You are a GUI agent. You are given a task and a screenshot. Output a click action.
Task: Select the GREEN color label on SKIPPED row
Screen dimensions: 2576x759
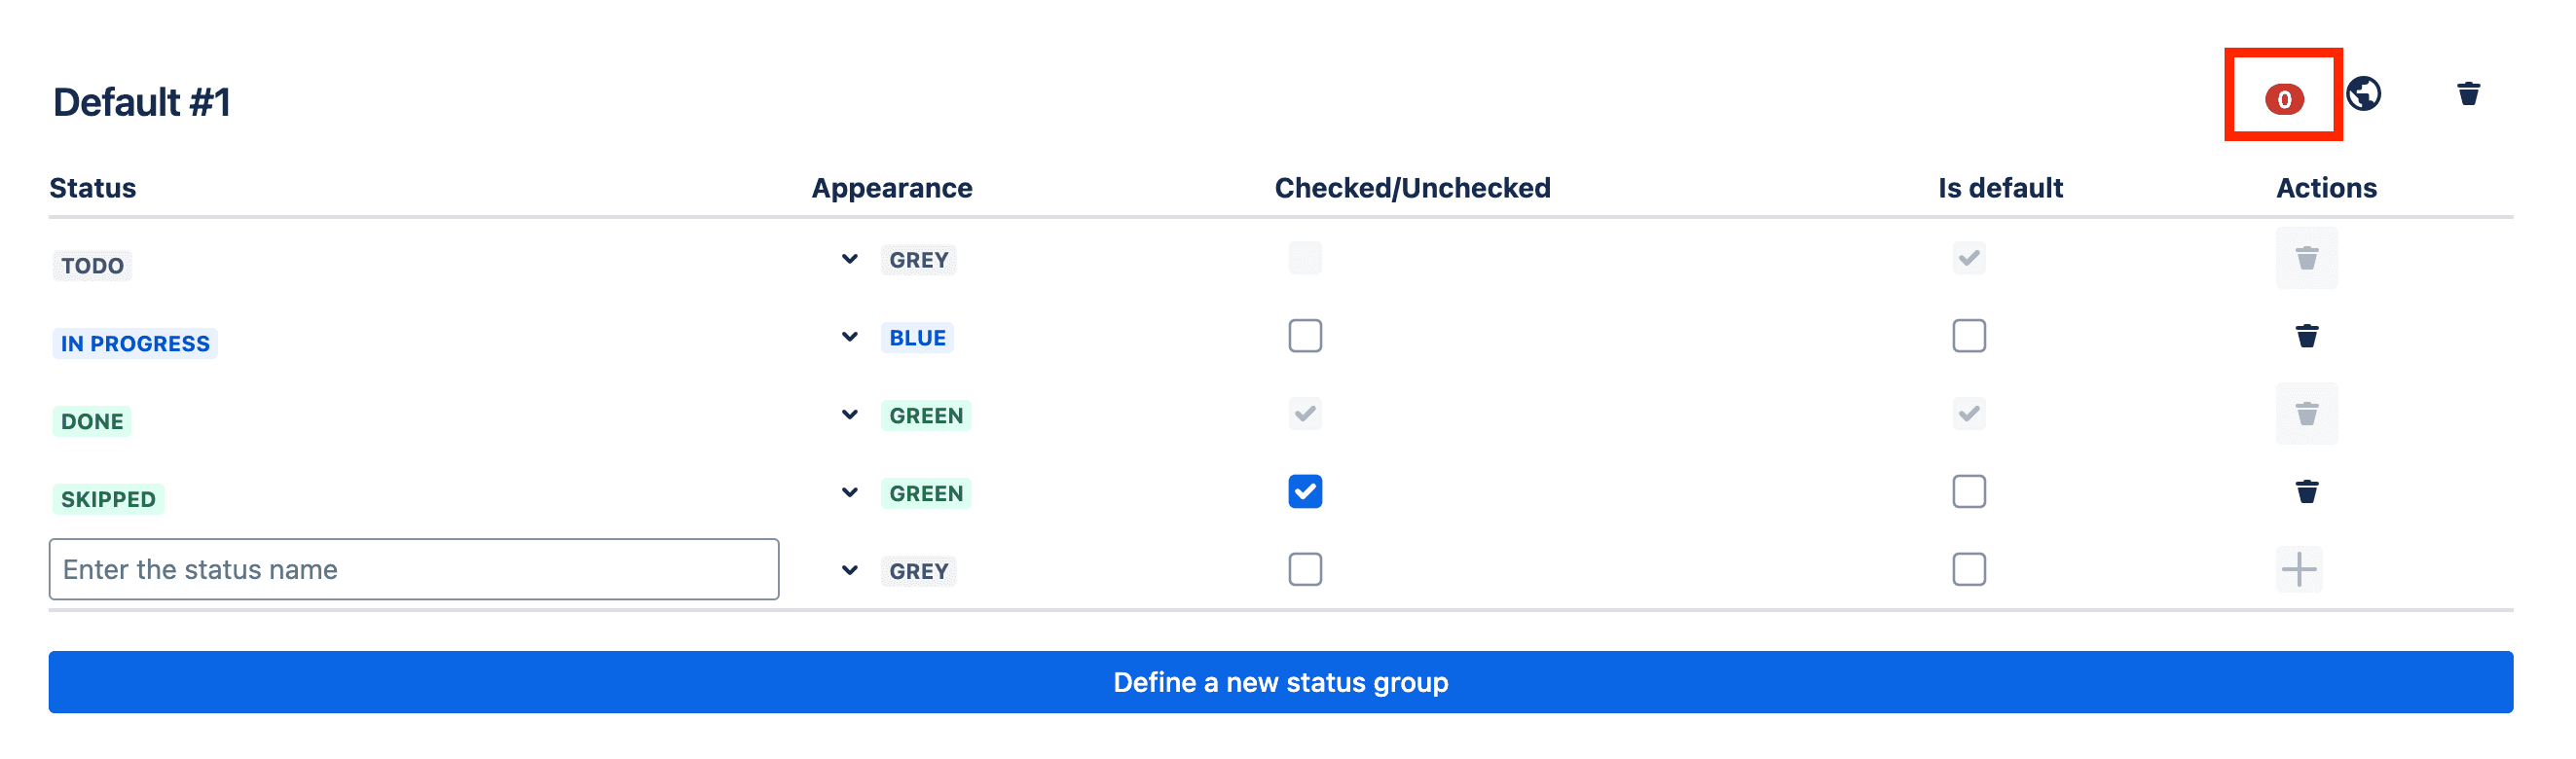pyautogui.click(x=926, y=492)
